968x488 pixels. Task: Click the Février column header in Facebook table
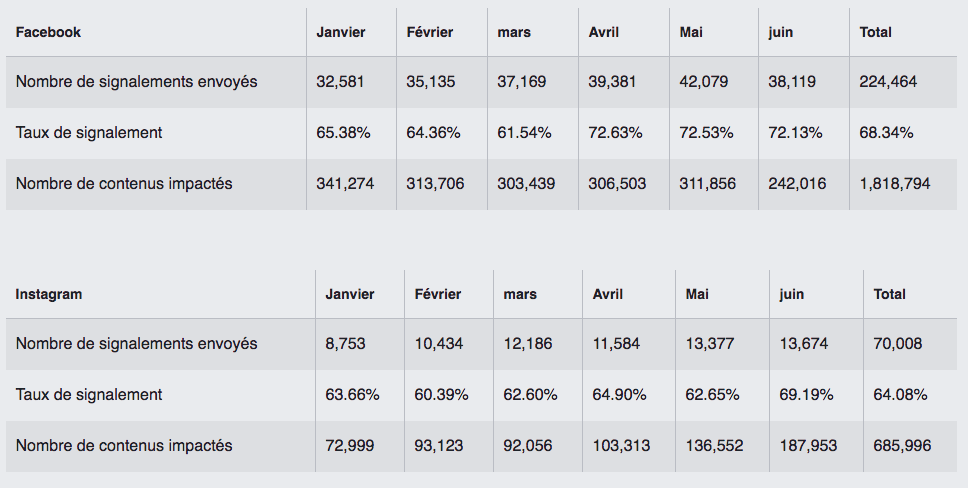[x=430, y=32]
